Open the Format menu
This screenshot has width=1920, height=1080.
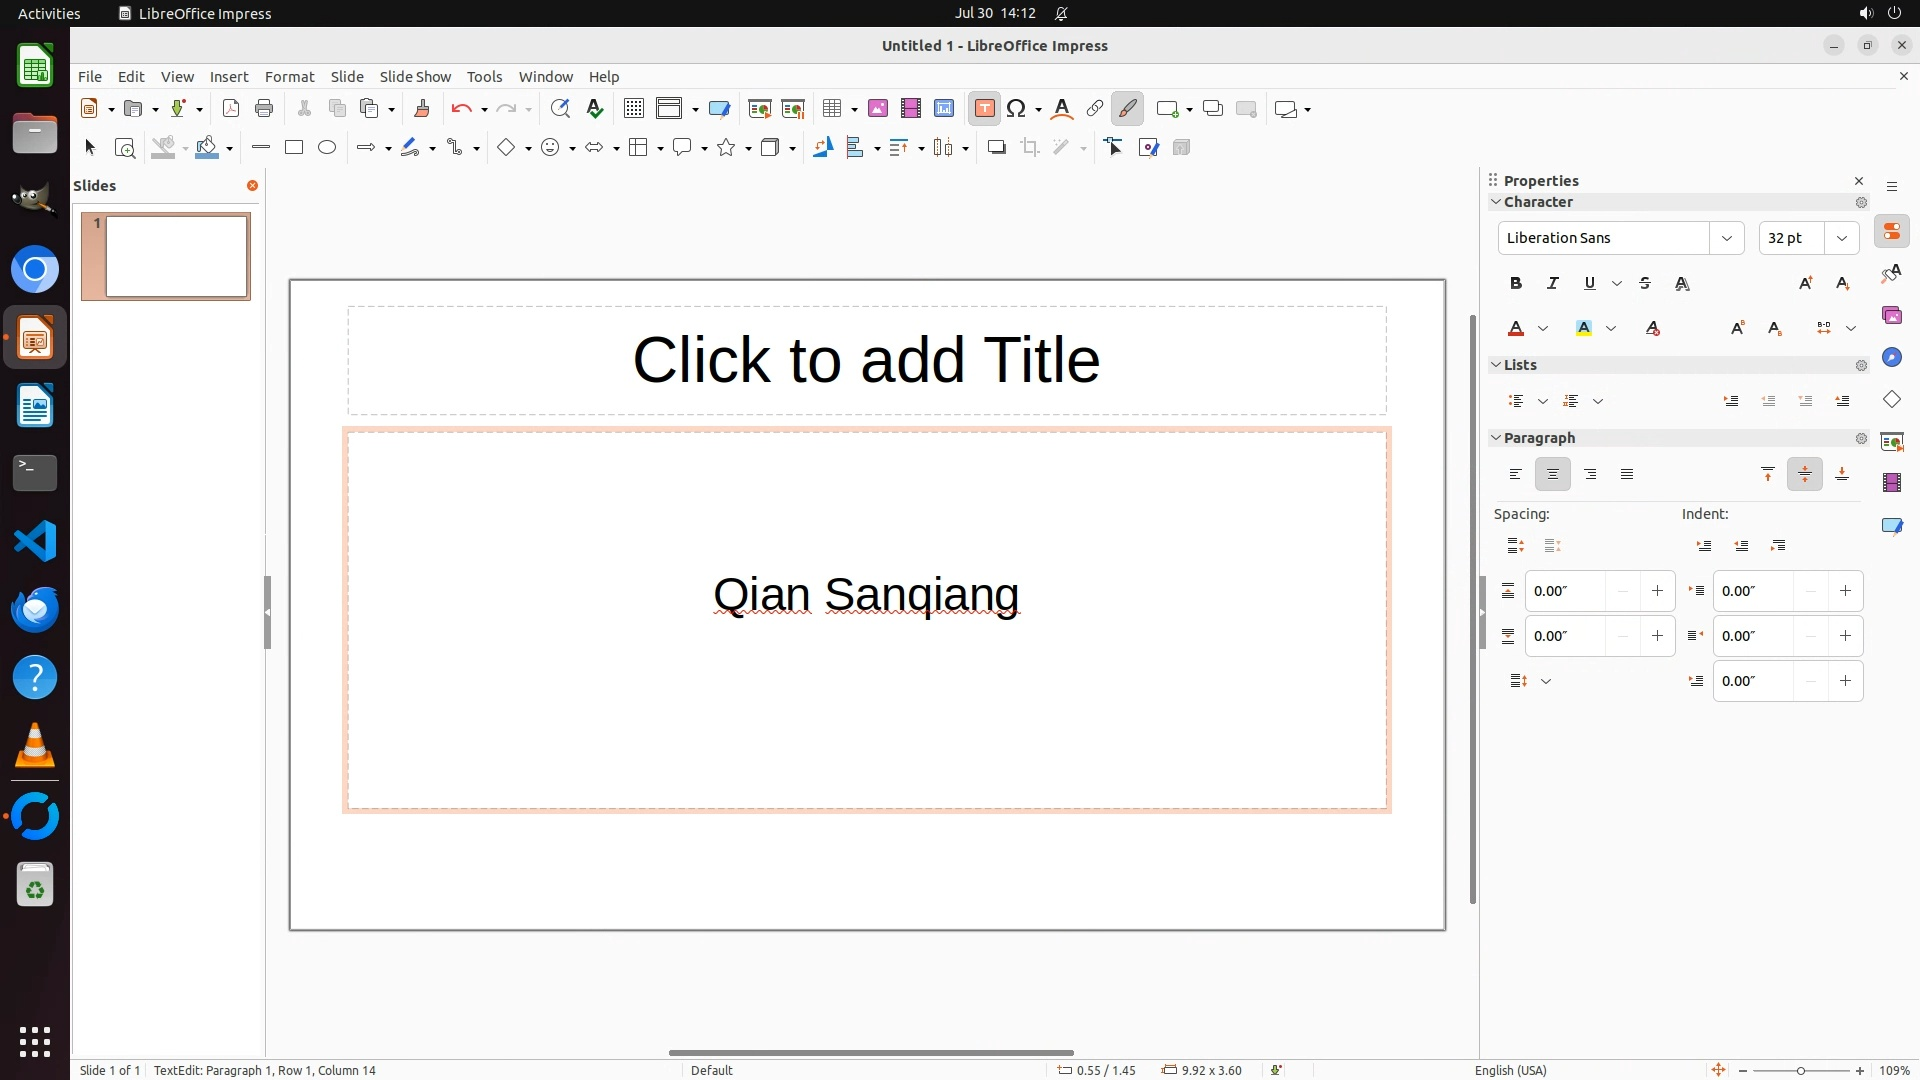coord(289,77)
